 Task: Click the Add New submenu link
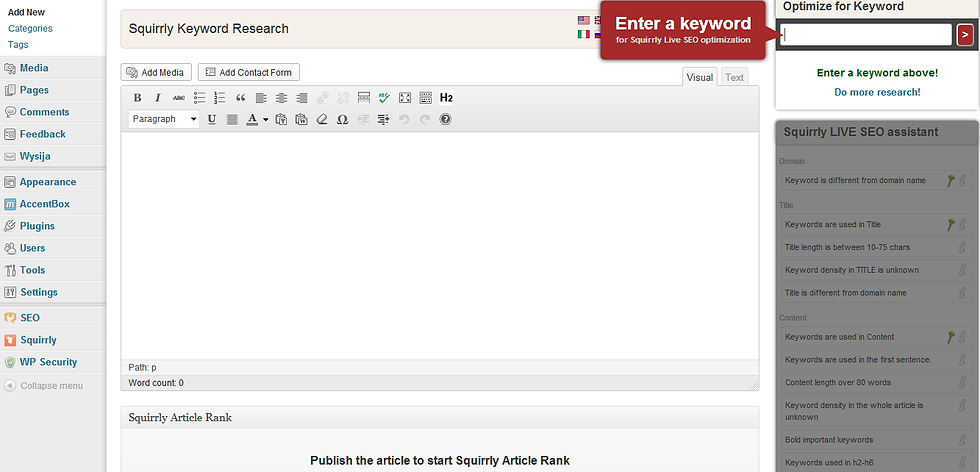(x=26, y=12)
